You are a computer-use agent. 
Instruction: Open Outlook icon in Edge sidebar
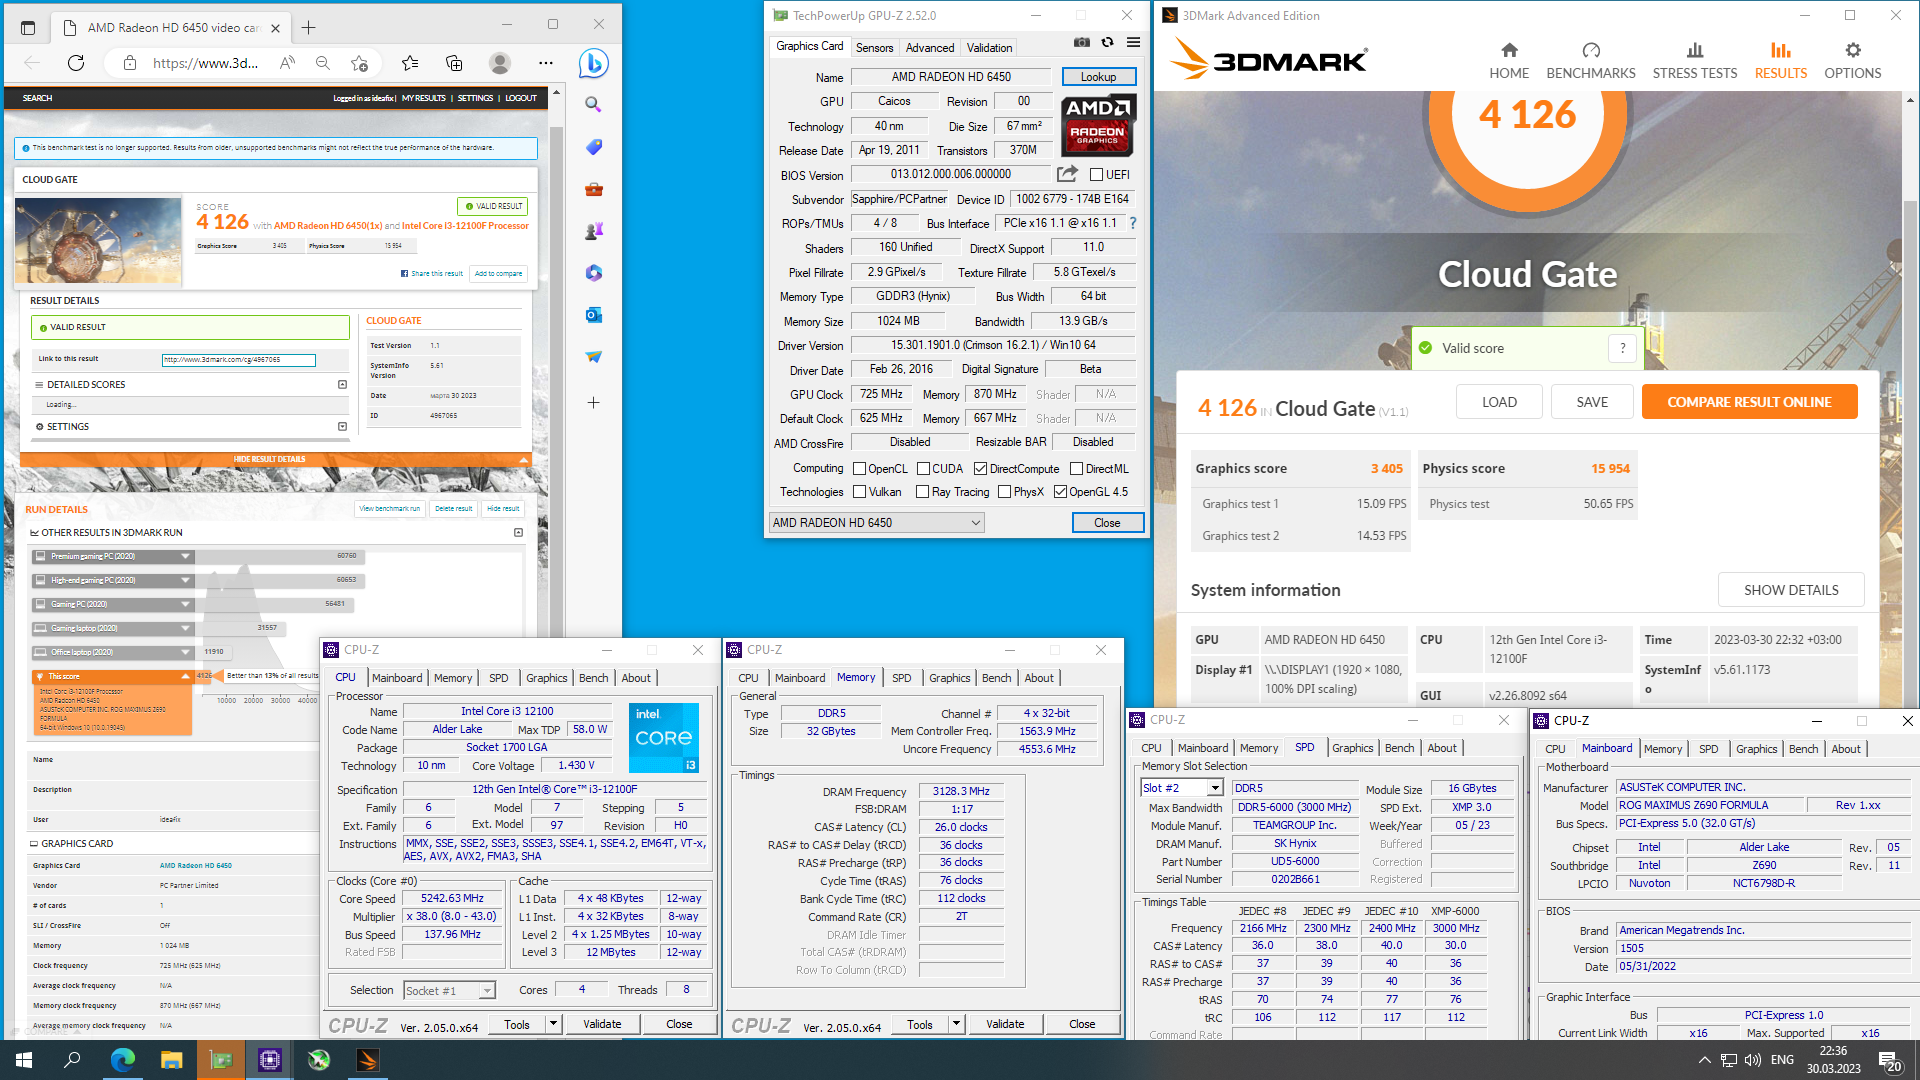tap(593, 315)
